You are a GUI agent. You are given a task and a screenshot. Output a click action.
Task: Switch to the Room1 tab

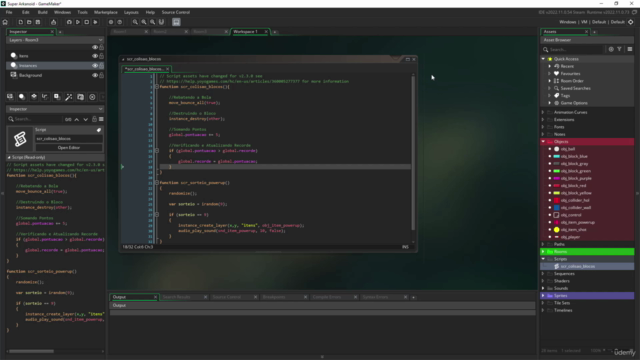(120, 31)
